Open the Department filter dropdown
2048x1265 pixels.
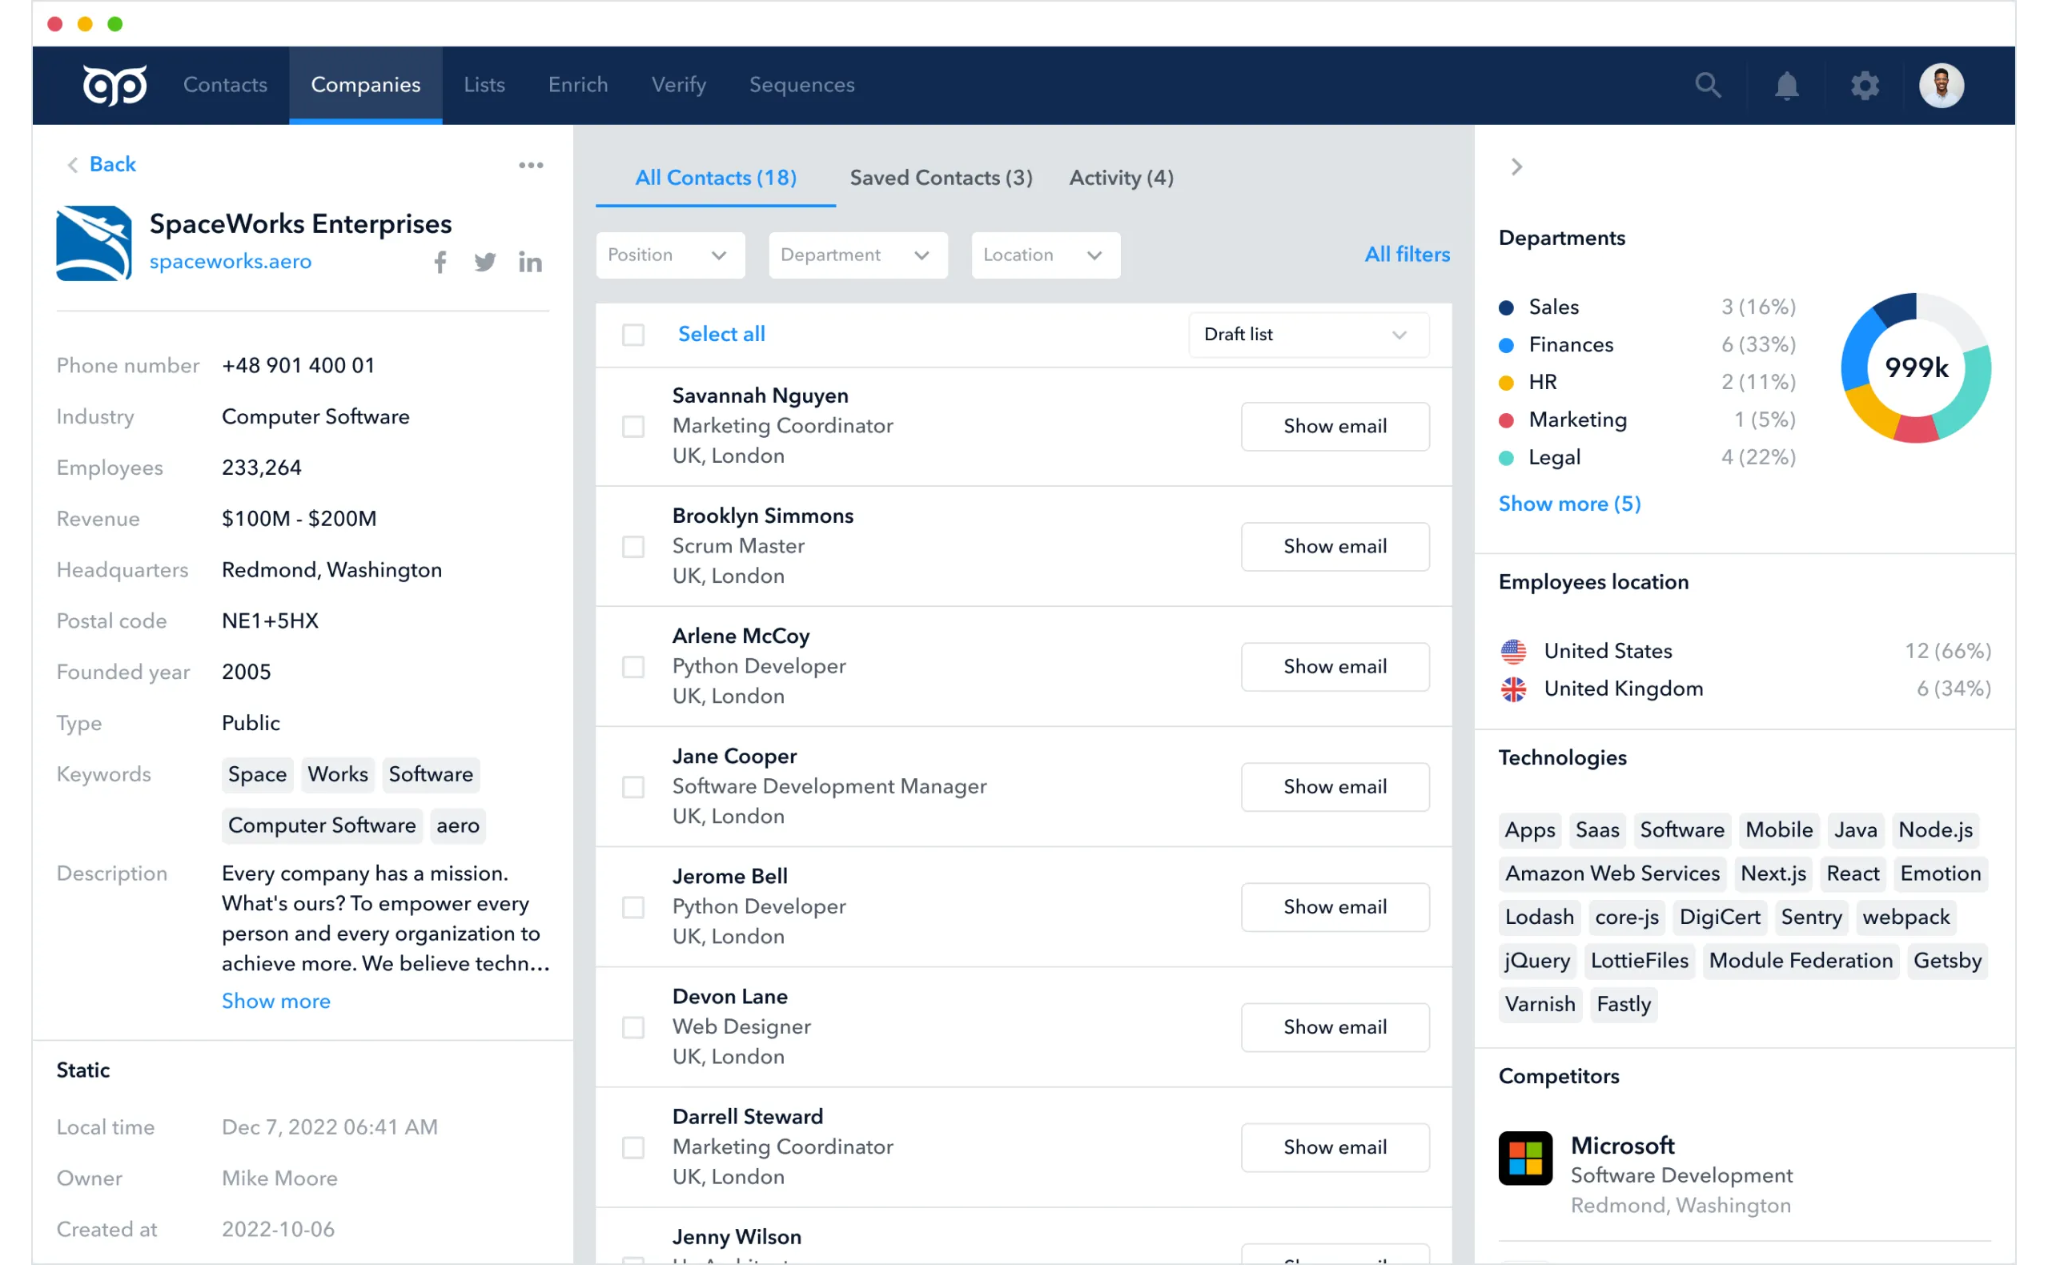point(858,255)
